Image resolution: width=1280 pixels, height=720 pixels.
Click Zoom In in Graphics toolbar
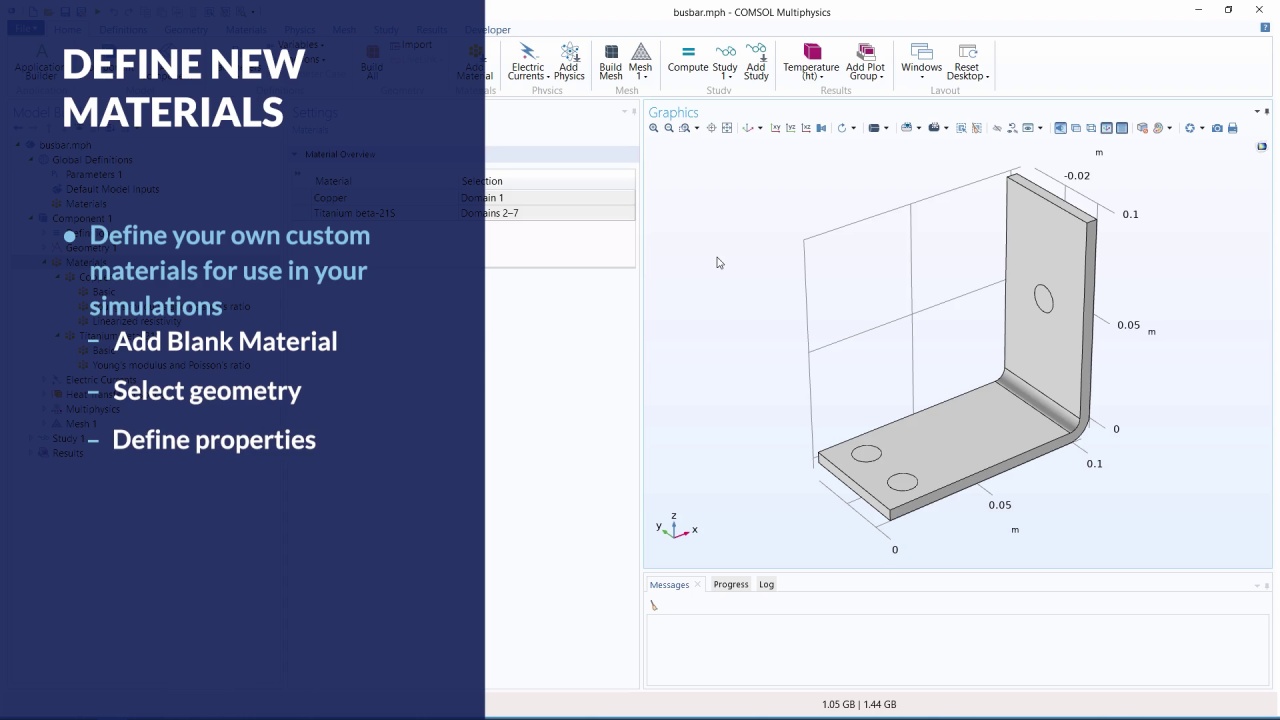(653, 128)
